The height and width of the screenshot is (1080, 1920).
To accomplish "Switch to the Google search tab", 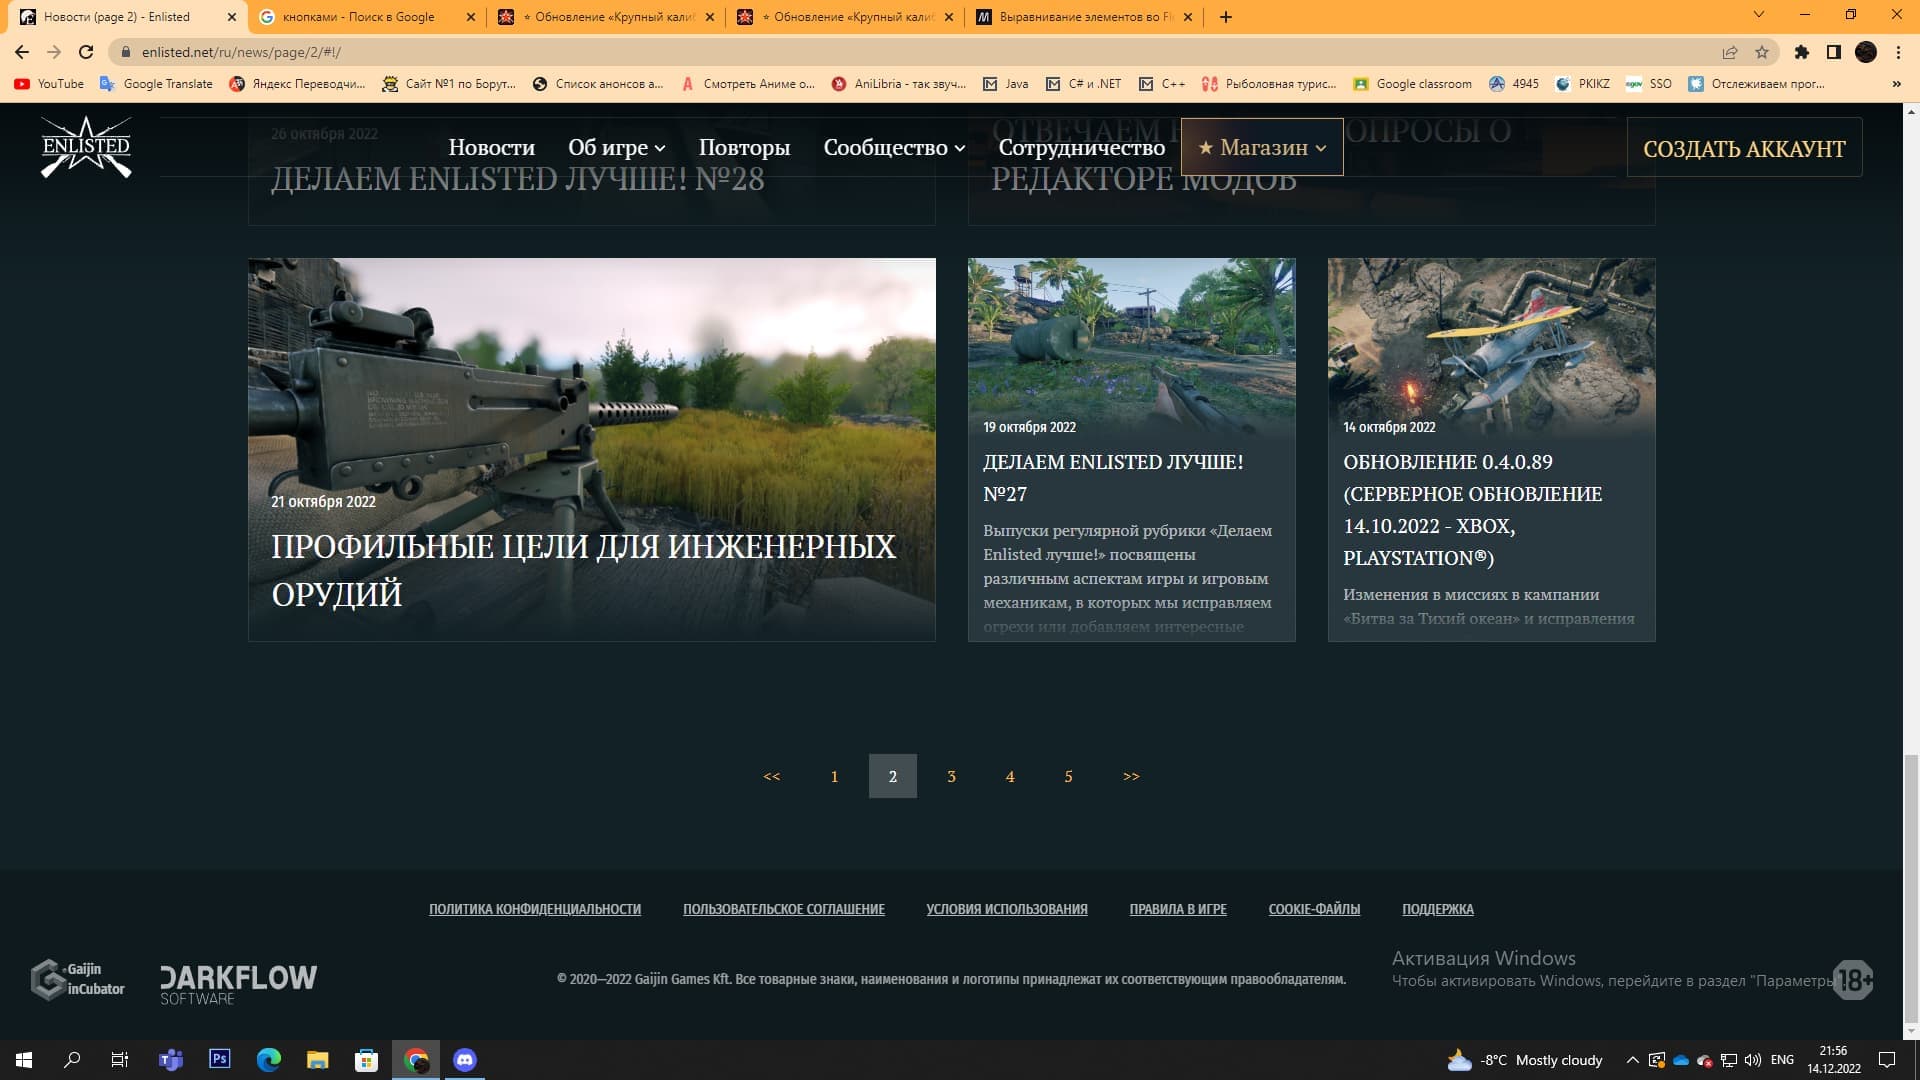I will [x=367, y=17].
